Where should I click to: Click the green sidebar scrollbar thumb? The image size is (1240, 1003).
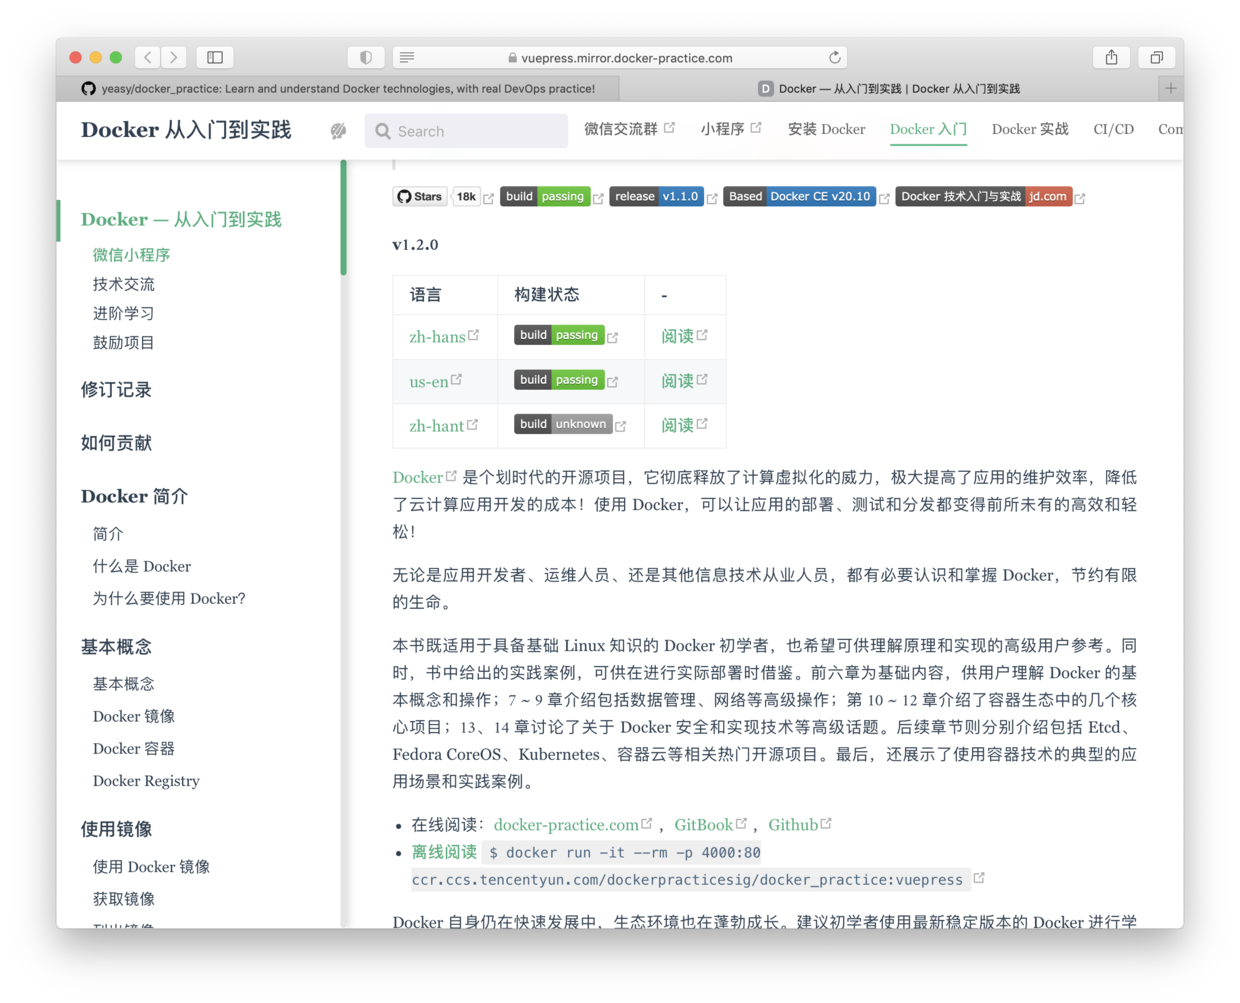click(x=343, y=217)
